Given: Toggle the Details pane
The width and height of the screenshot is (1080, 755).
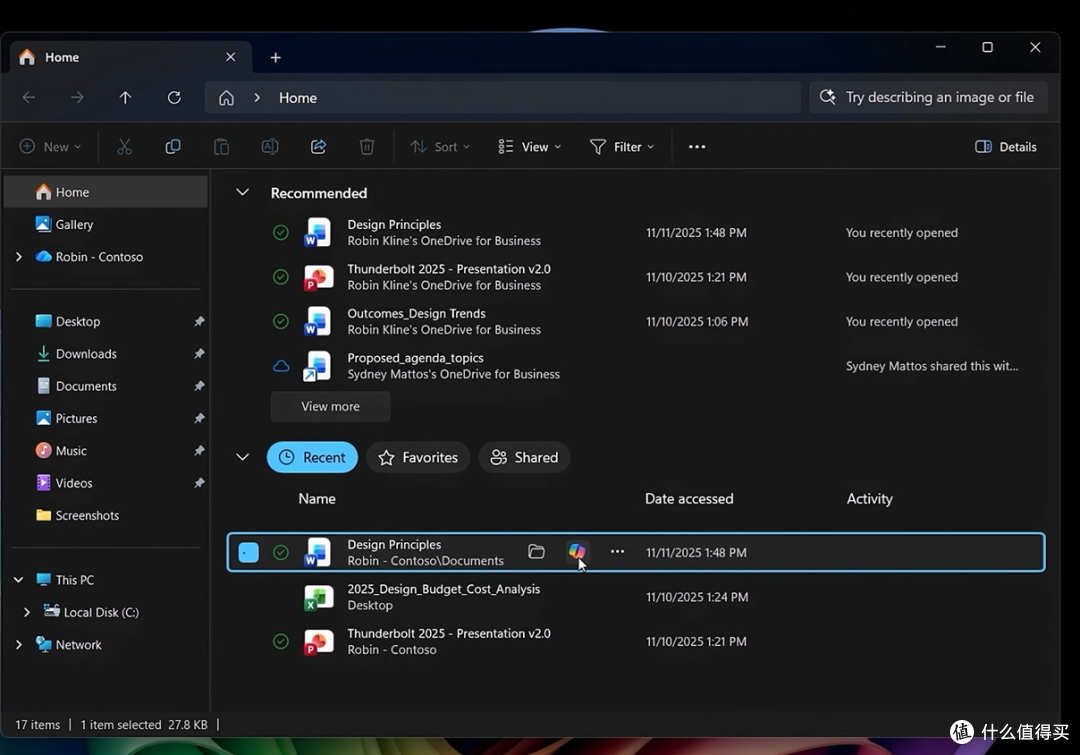Looking at the screenshot, I should [1005, 147].
